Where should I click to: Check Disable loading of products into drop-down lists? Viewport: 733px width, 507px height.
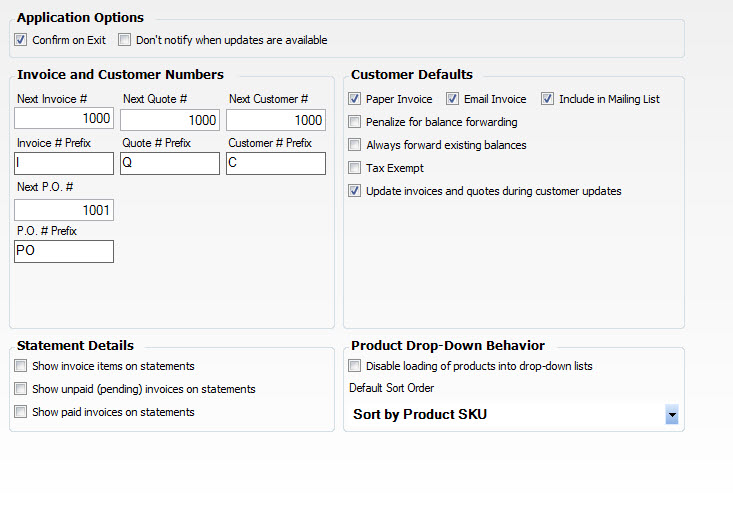[354, 366]
